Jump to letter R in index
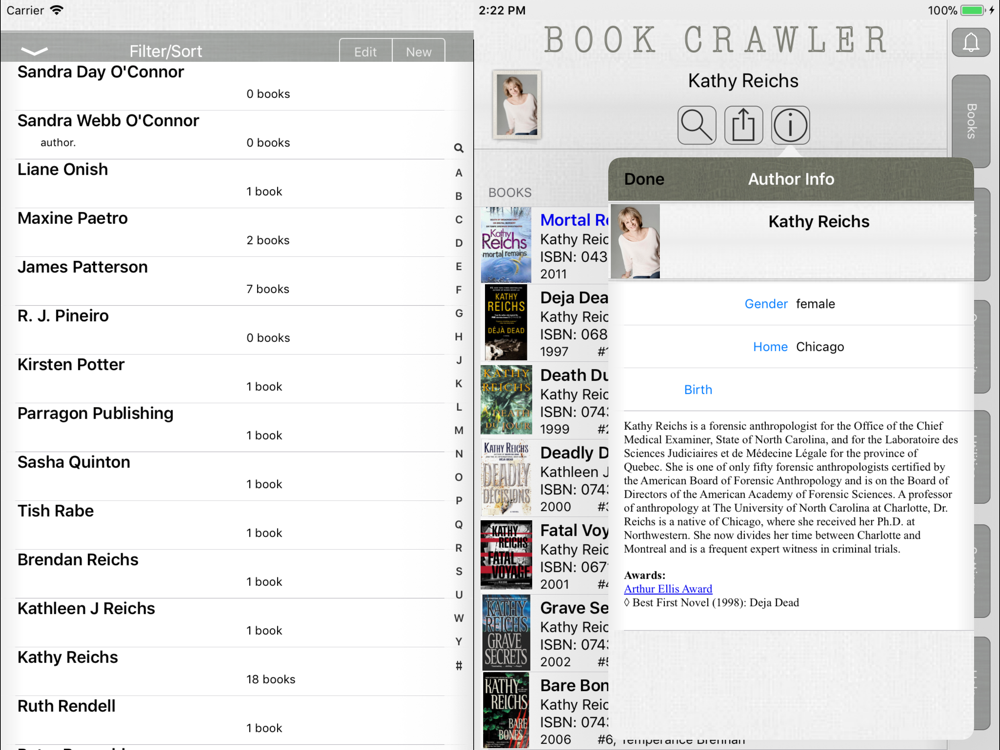 459,548
